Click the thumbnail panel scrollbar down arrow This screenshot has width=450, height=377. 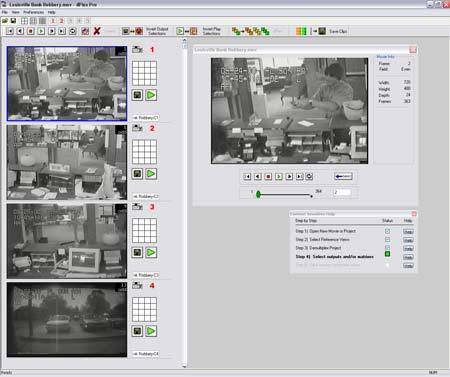184,366
